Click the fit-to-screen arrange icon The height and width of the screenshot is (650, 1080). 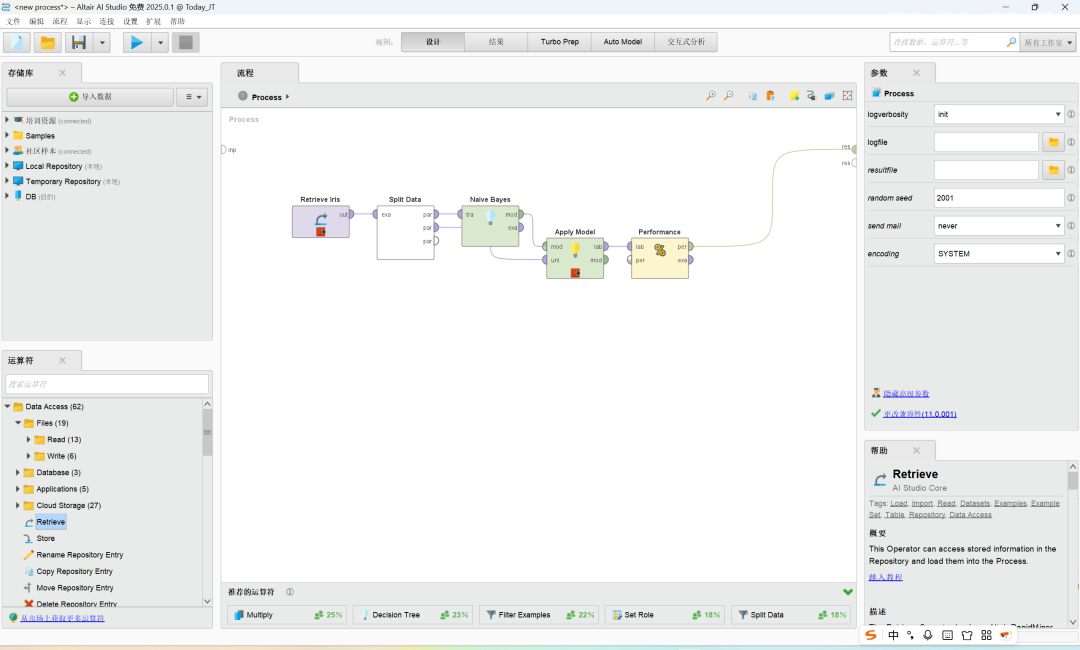(x=847, y=96)
